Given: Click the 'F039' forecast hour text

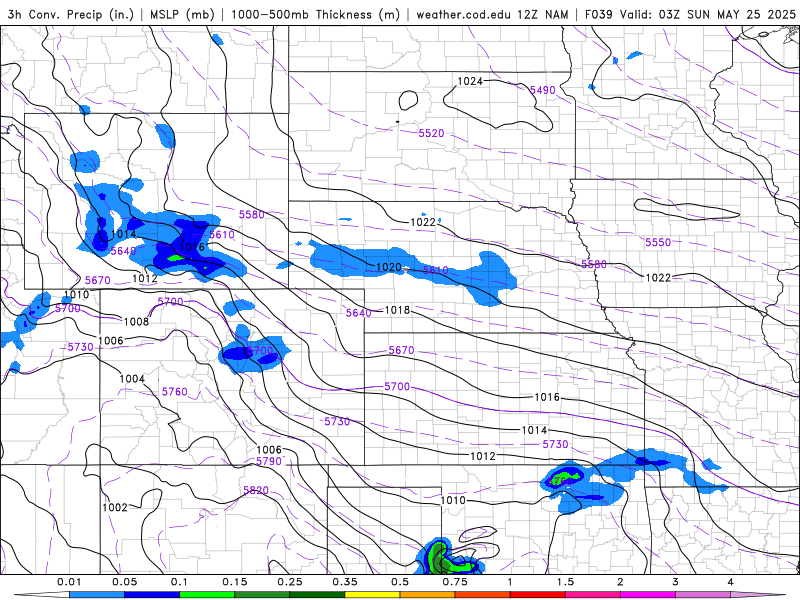Looking at the screenshot, I should pos(598,14).
